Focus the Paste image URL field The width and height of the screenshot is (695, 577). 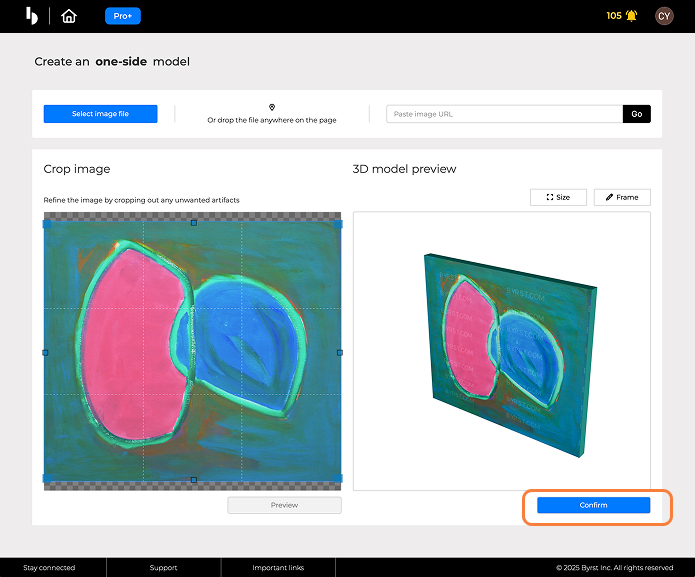[504, 114]
